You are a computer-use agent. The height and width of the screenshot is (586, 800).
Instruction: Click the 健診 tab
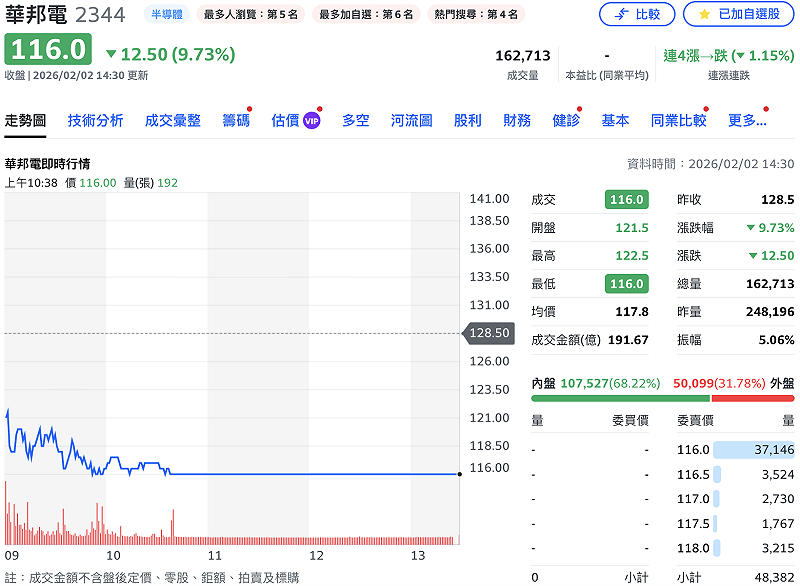(x=566, y=120)
